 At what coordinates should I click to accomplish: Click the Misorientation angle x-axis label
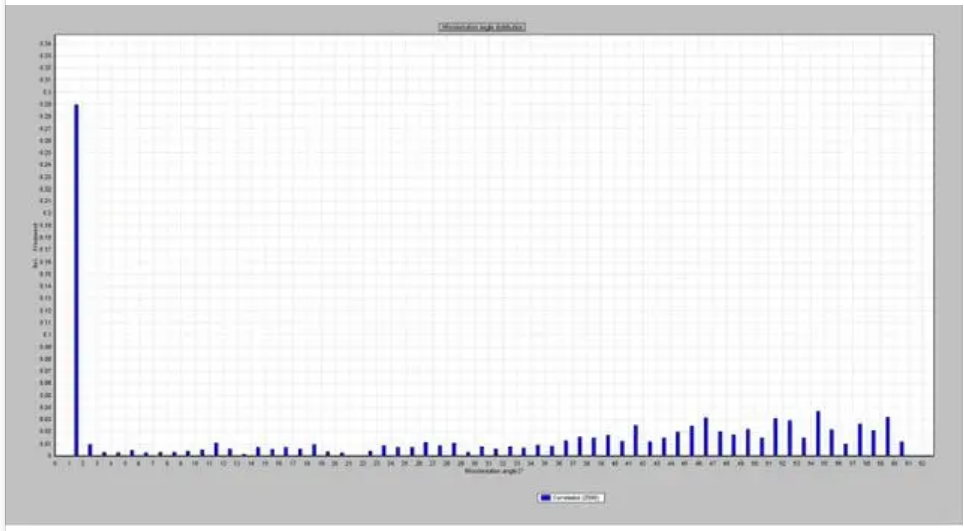point(494,471)
